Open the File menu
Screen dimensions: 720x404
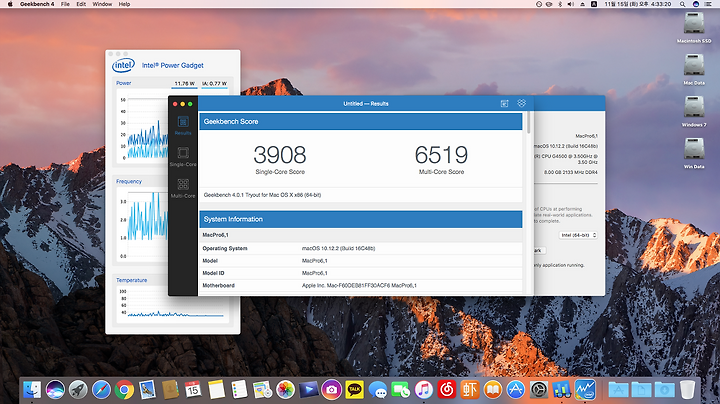65,4
